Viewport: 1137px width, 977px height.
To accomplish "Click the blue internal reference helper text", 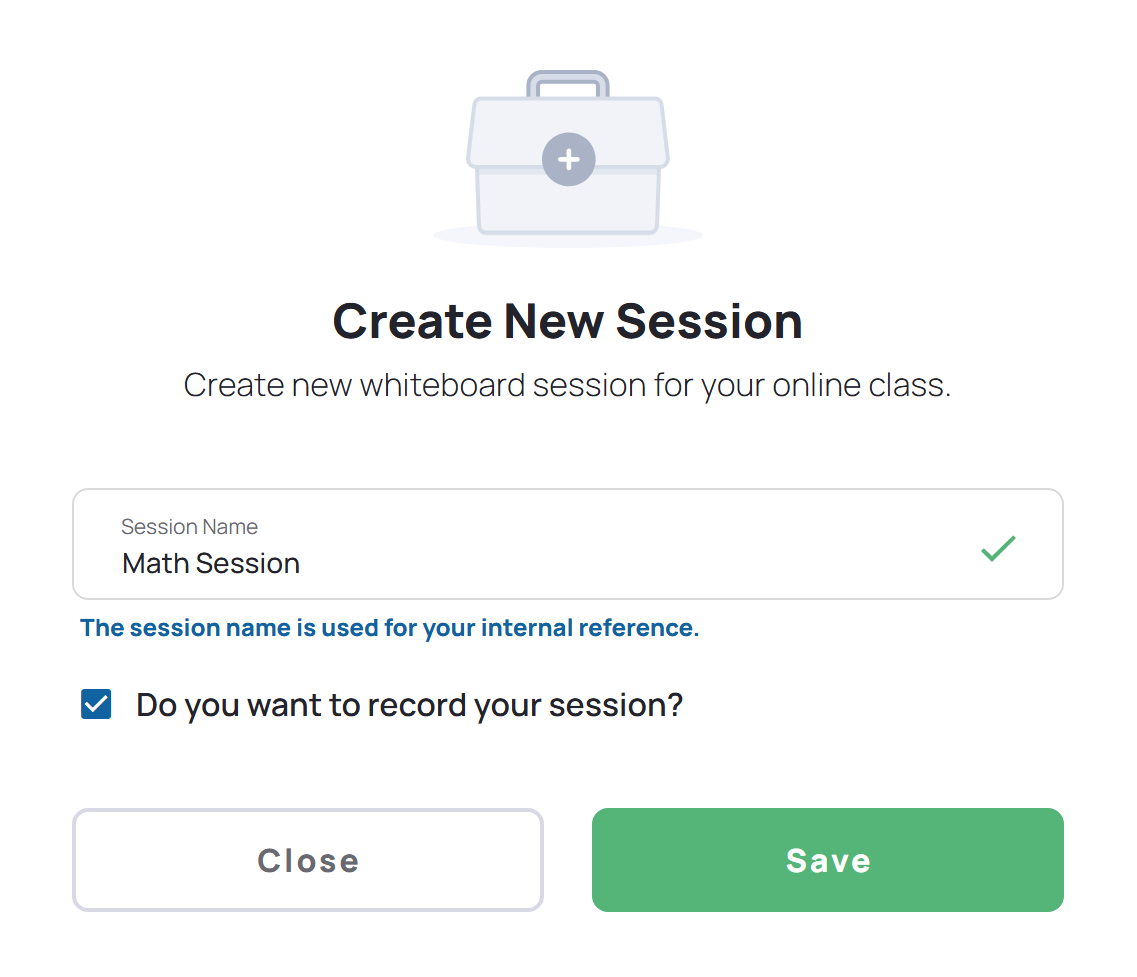I will point(389,628).
